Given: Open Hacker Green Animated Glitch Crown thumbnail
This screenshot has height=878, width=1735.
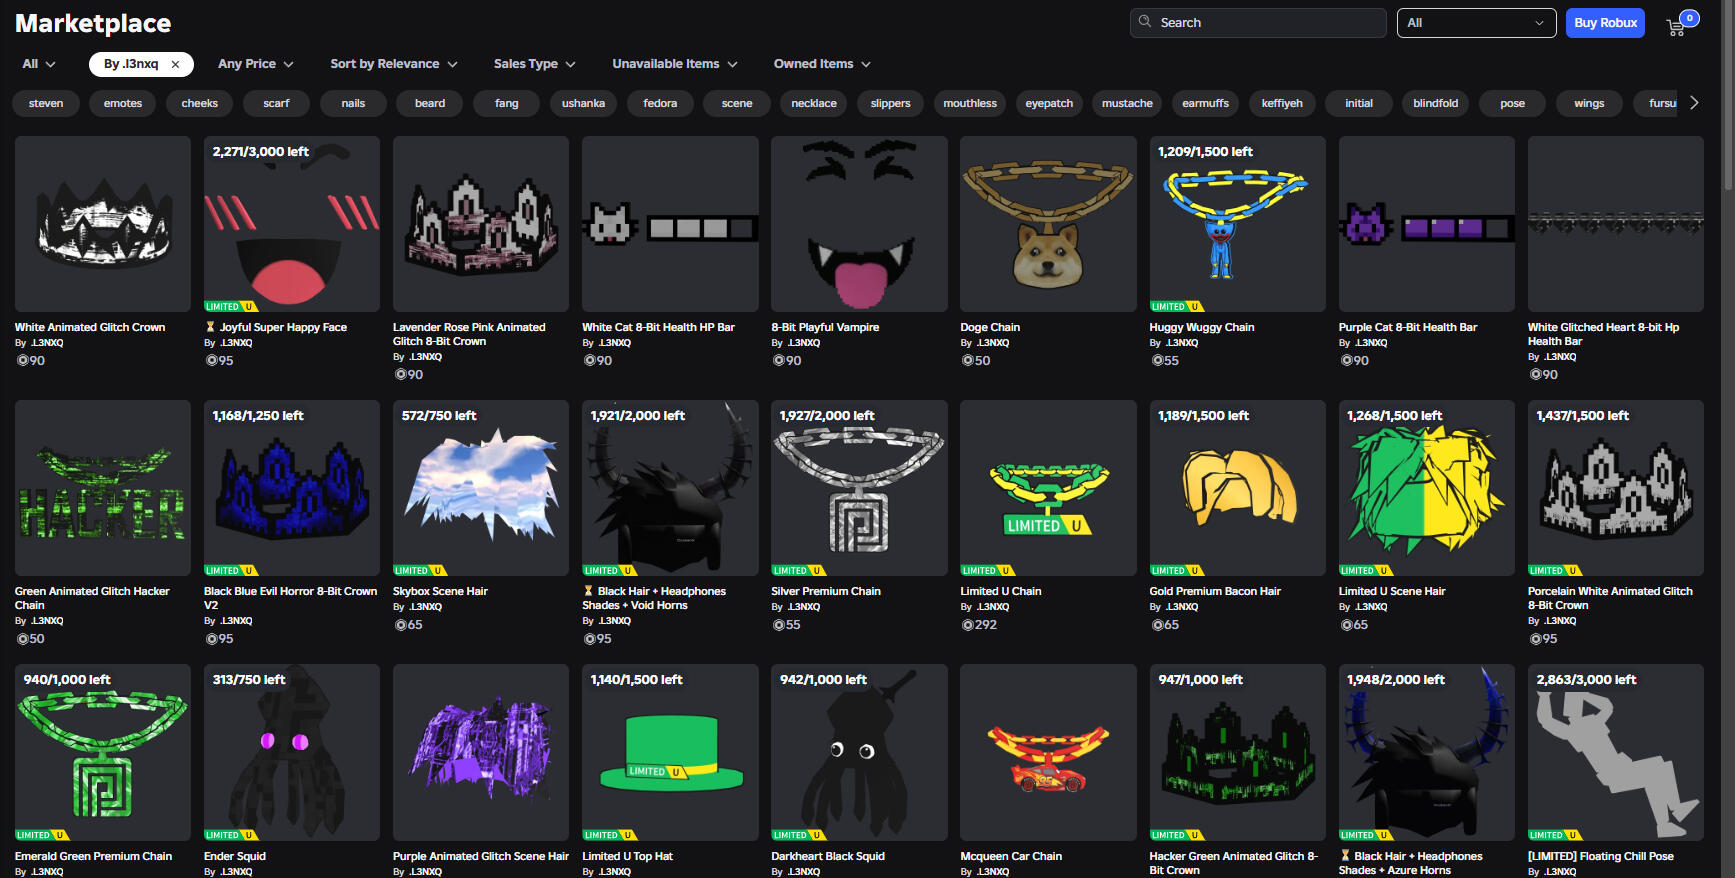Looking at the screenshot, I should [1237, 752].
